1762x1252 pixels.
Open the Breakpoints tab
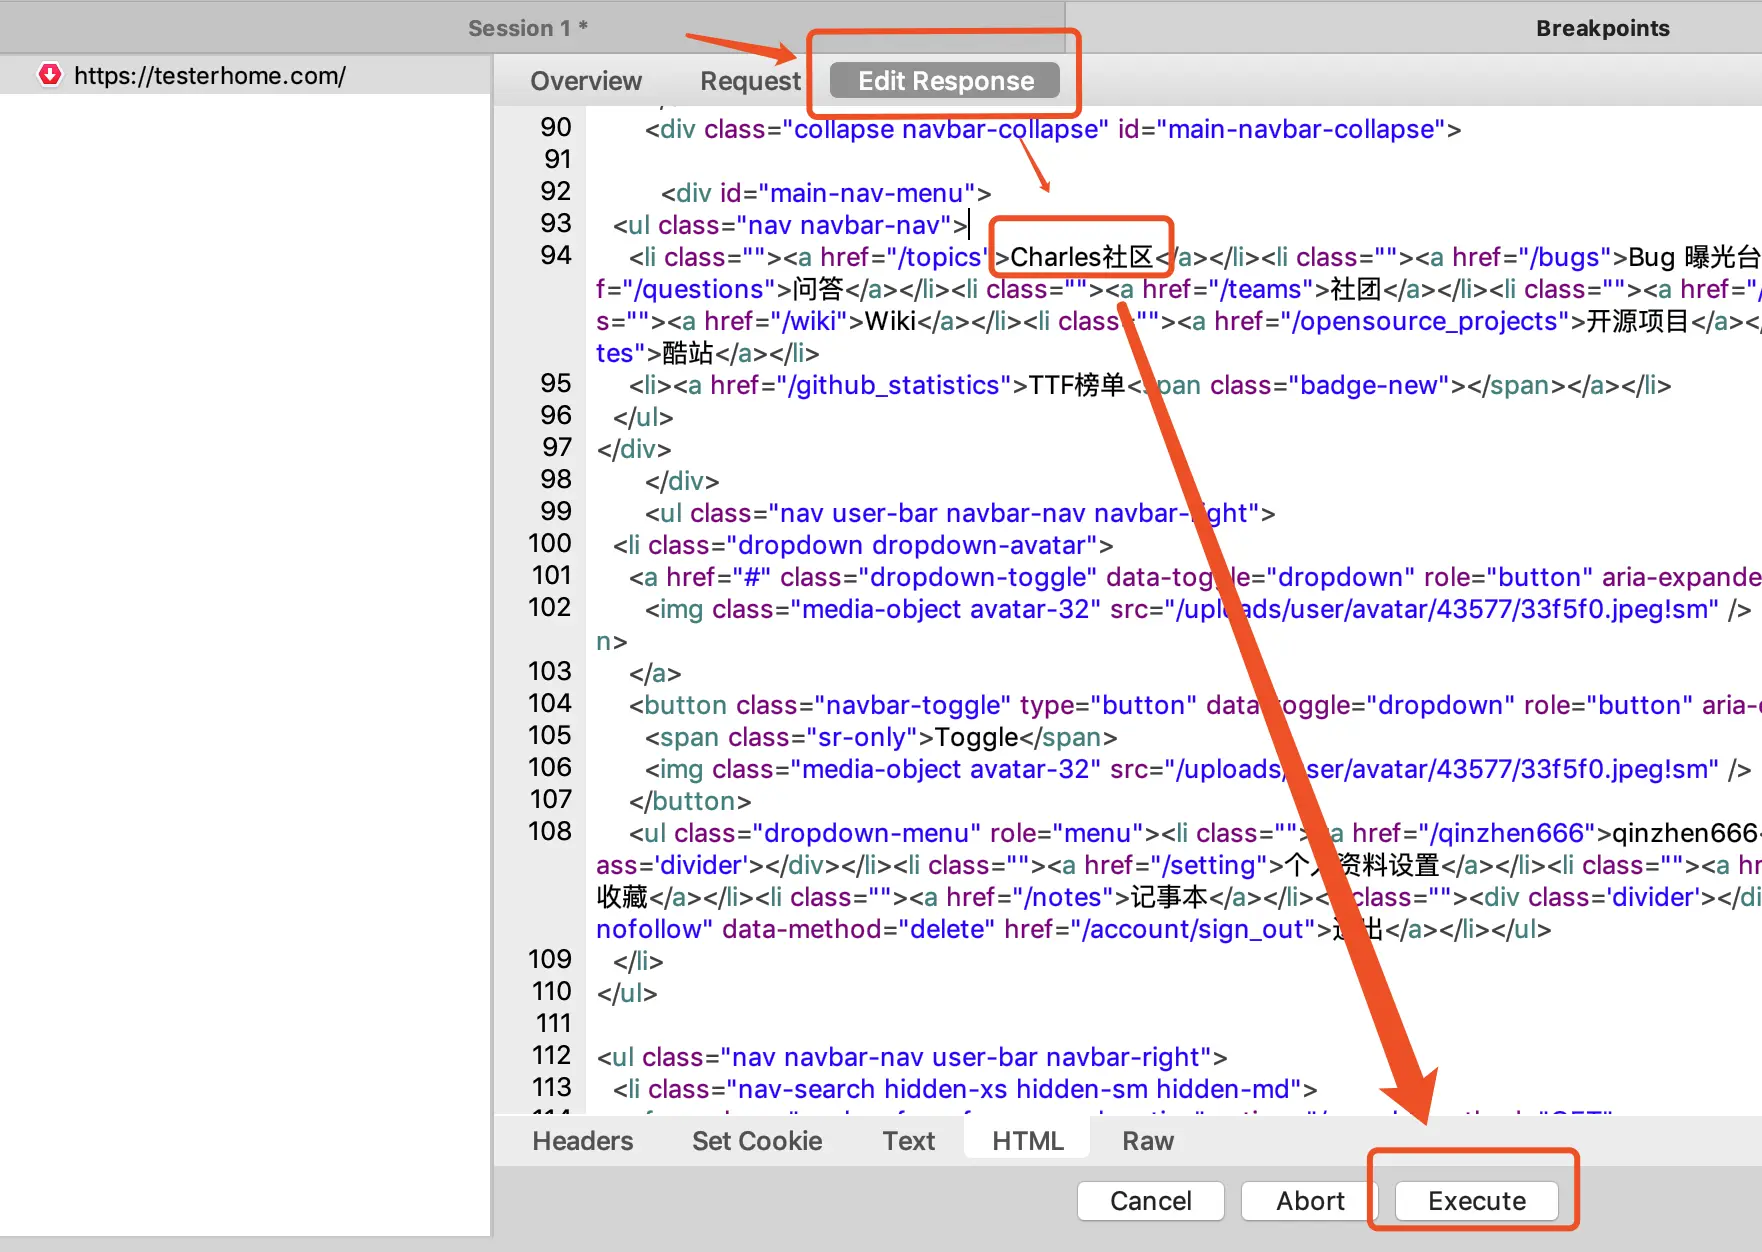(x=1602, y=28)
